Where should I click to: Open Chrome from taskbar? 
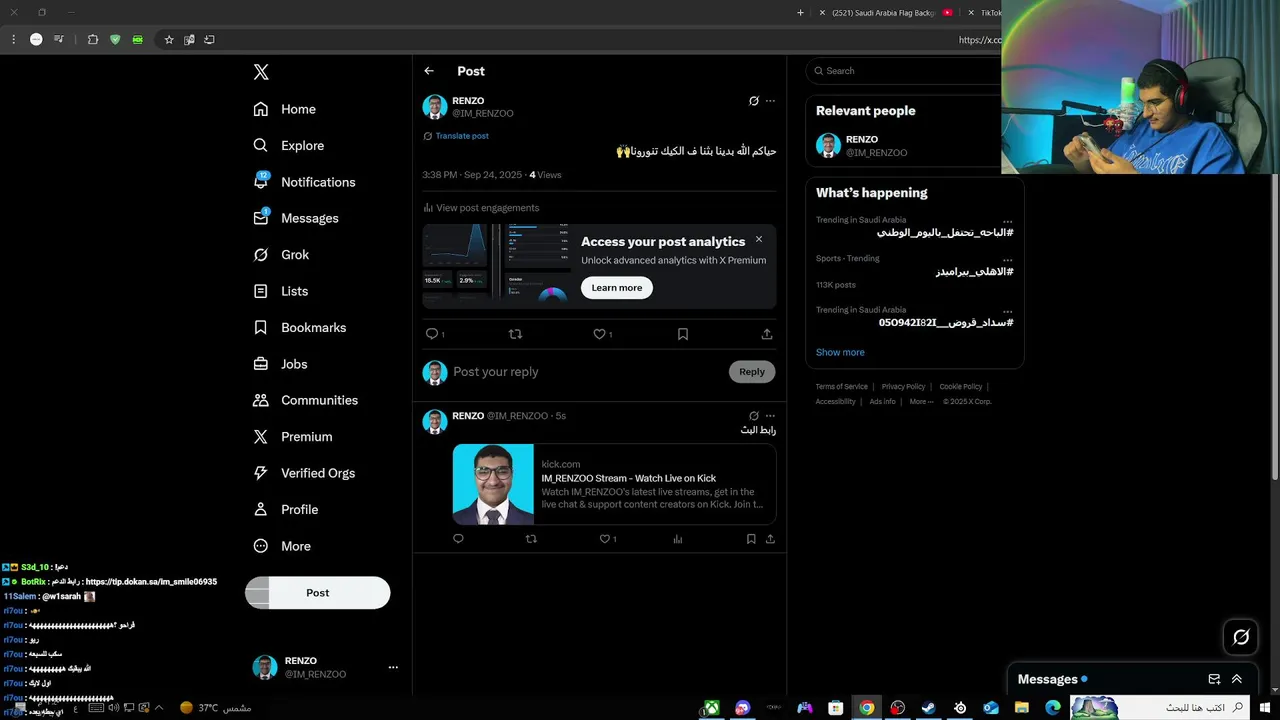pos(867,708)
